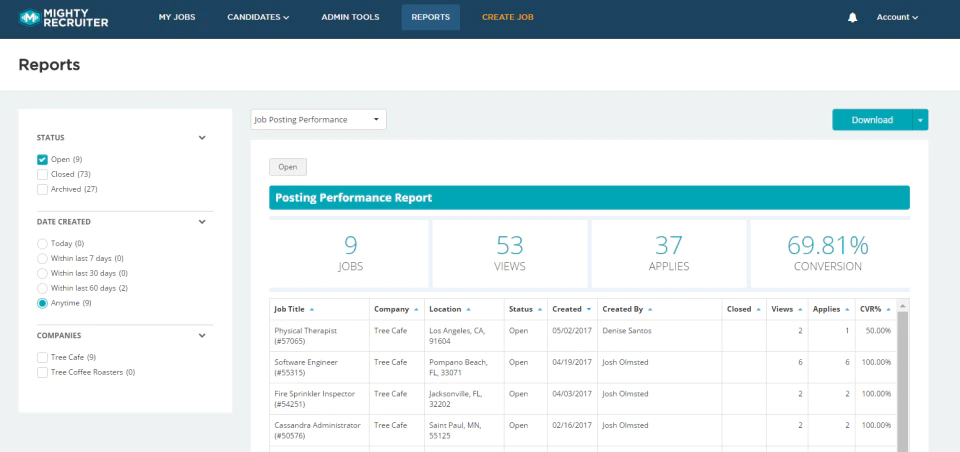Screen dimensions: 960x452
Task: Select Within last 60 days radio
Action: point(42,288)
